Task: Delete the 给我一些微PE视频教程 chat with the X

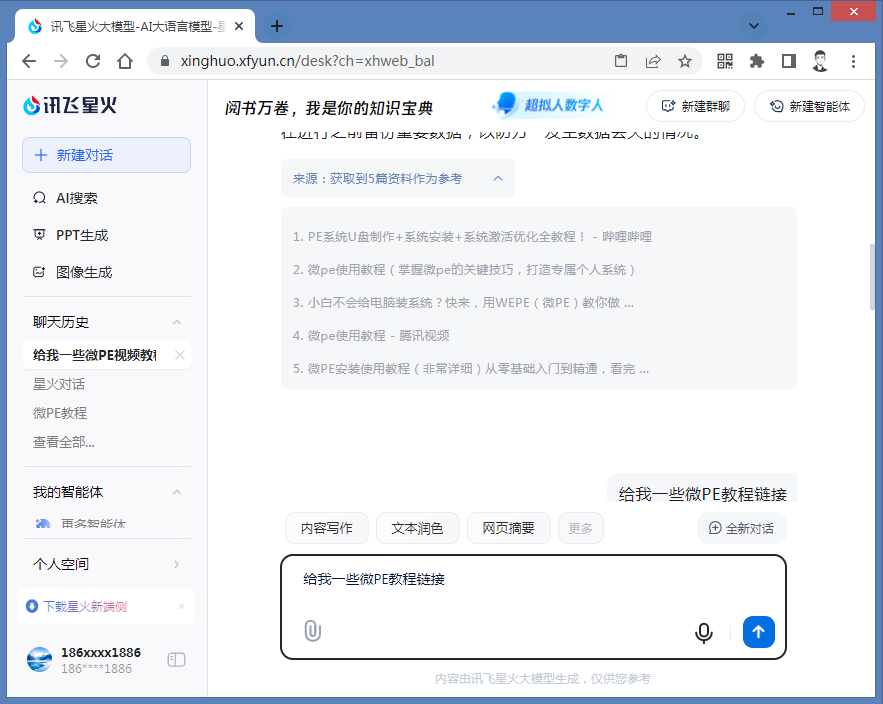Action: click(180, 355)
